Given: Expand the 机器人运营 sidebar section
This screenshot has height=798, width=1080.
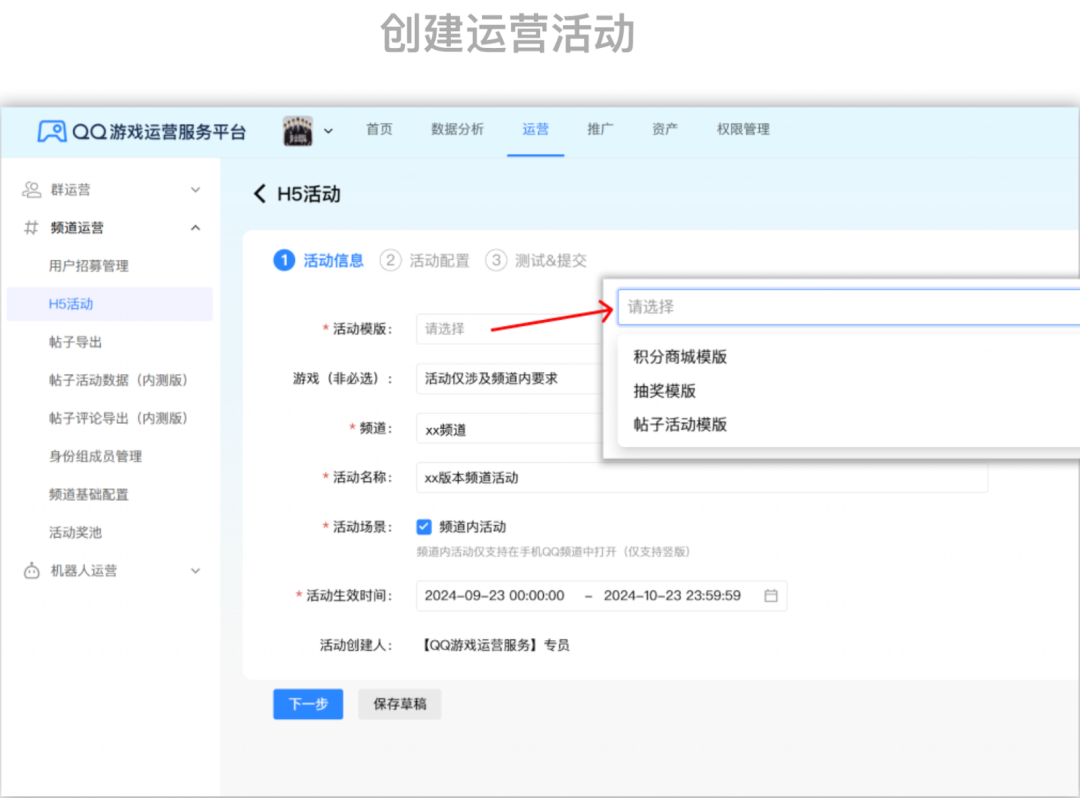Looking at the screenshot, I should click(x=196, y=571).
